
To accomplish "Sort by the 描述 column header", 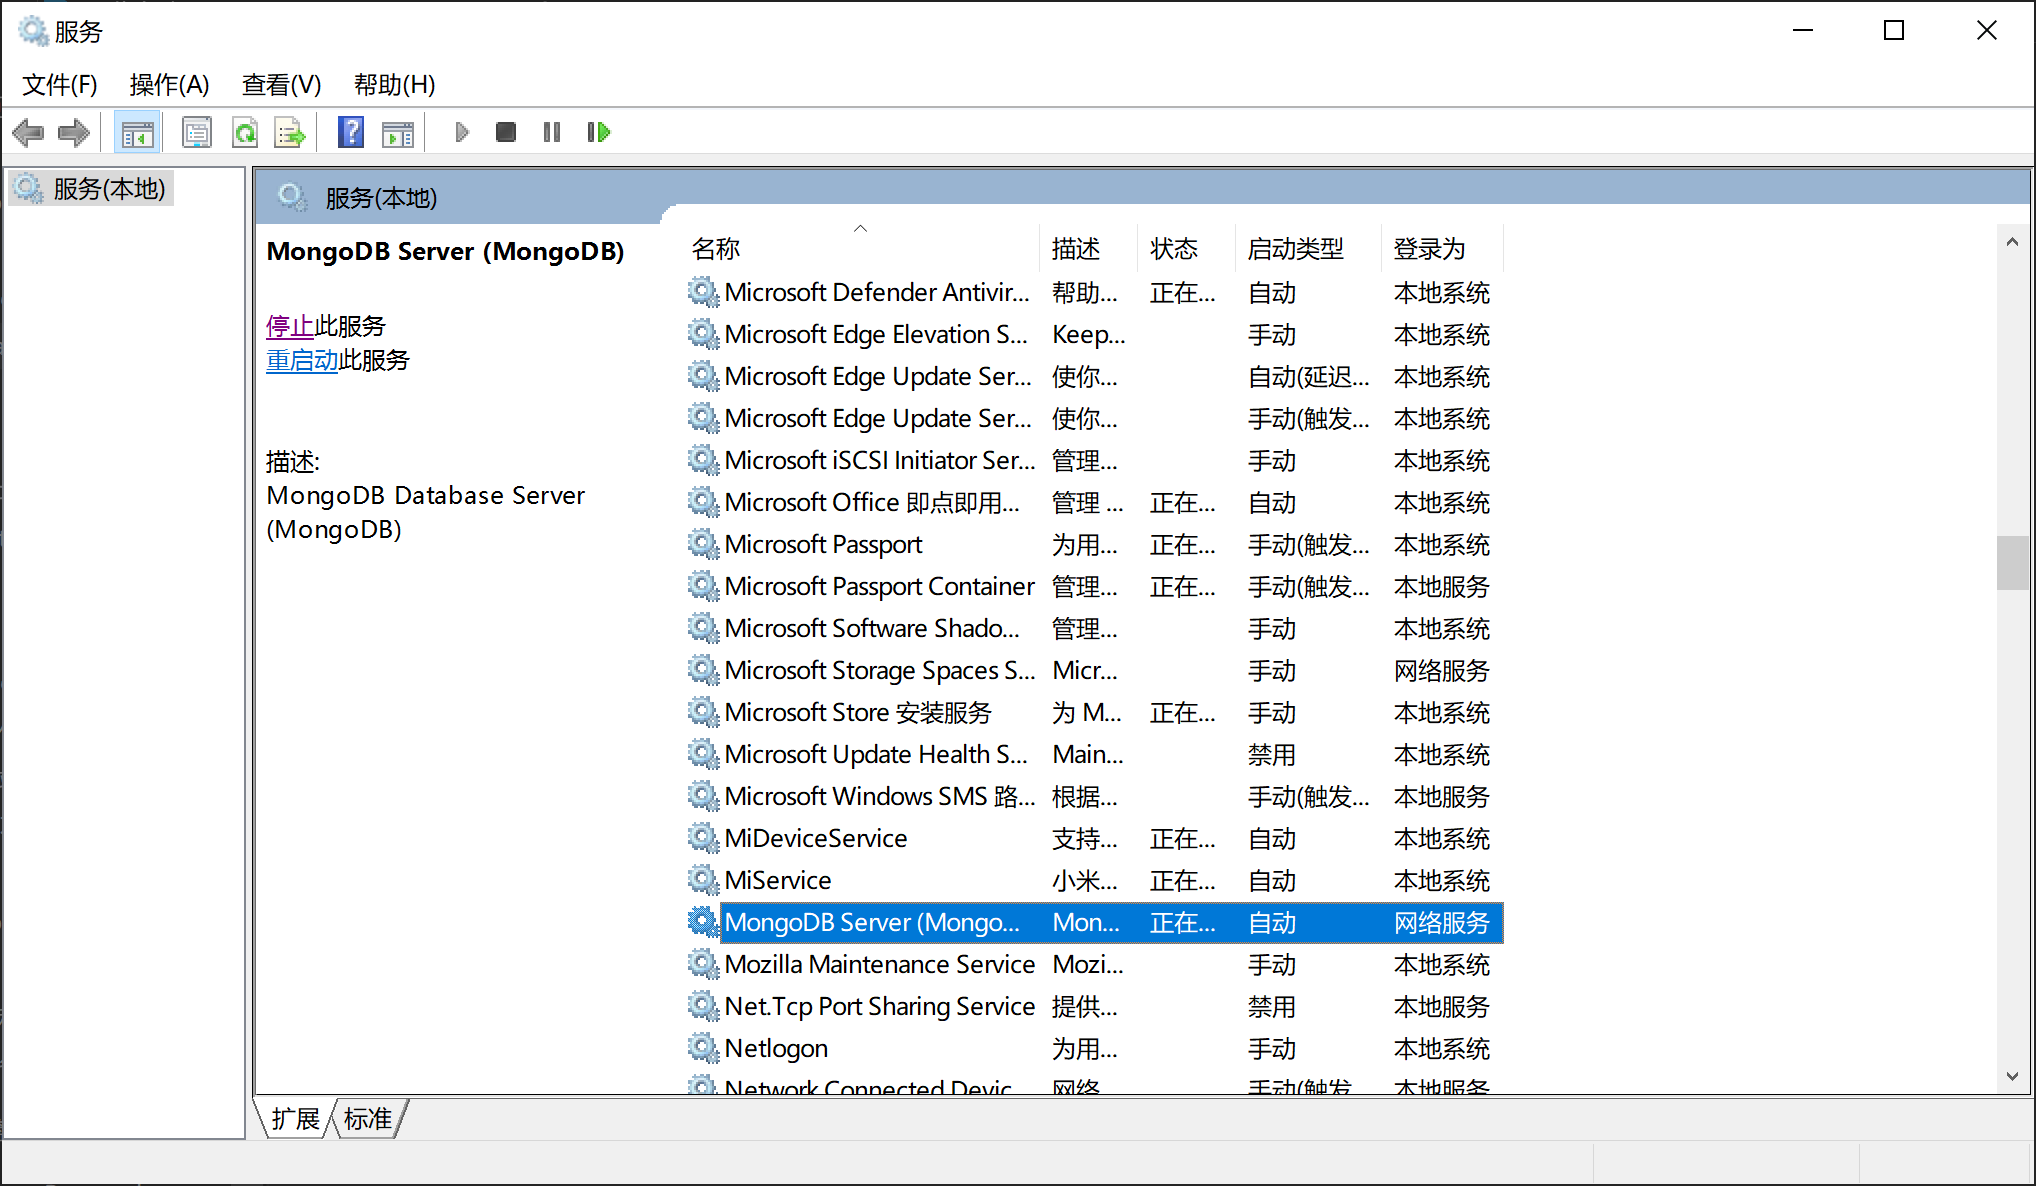I will coord(1089,248).
